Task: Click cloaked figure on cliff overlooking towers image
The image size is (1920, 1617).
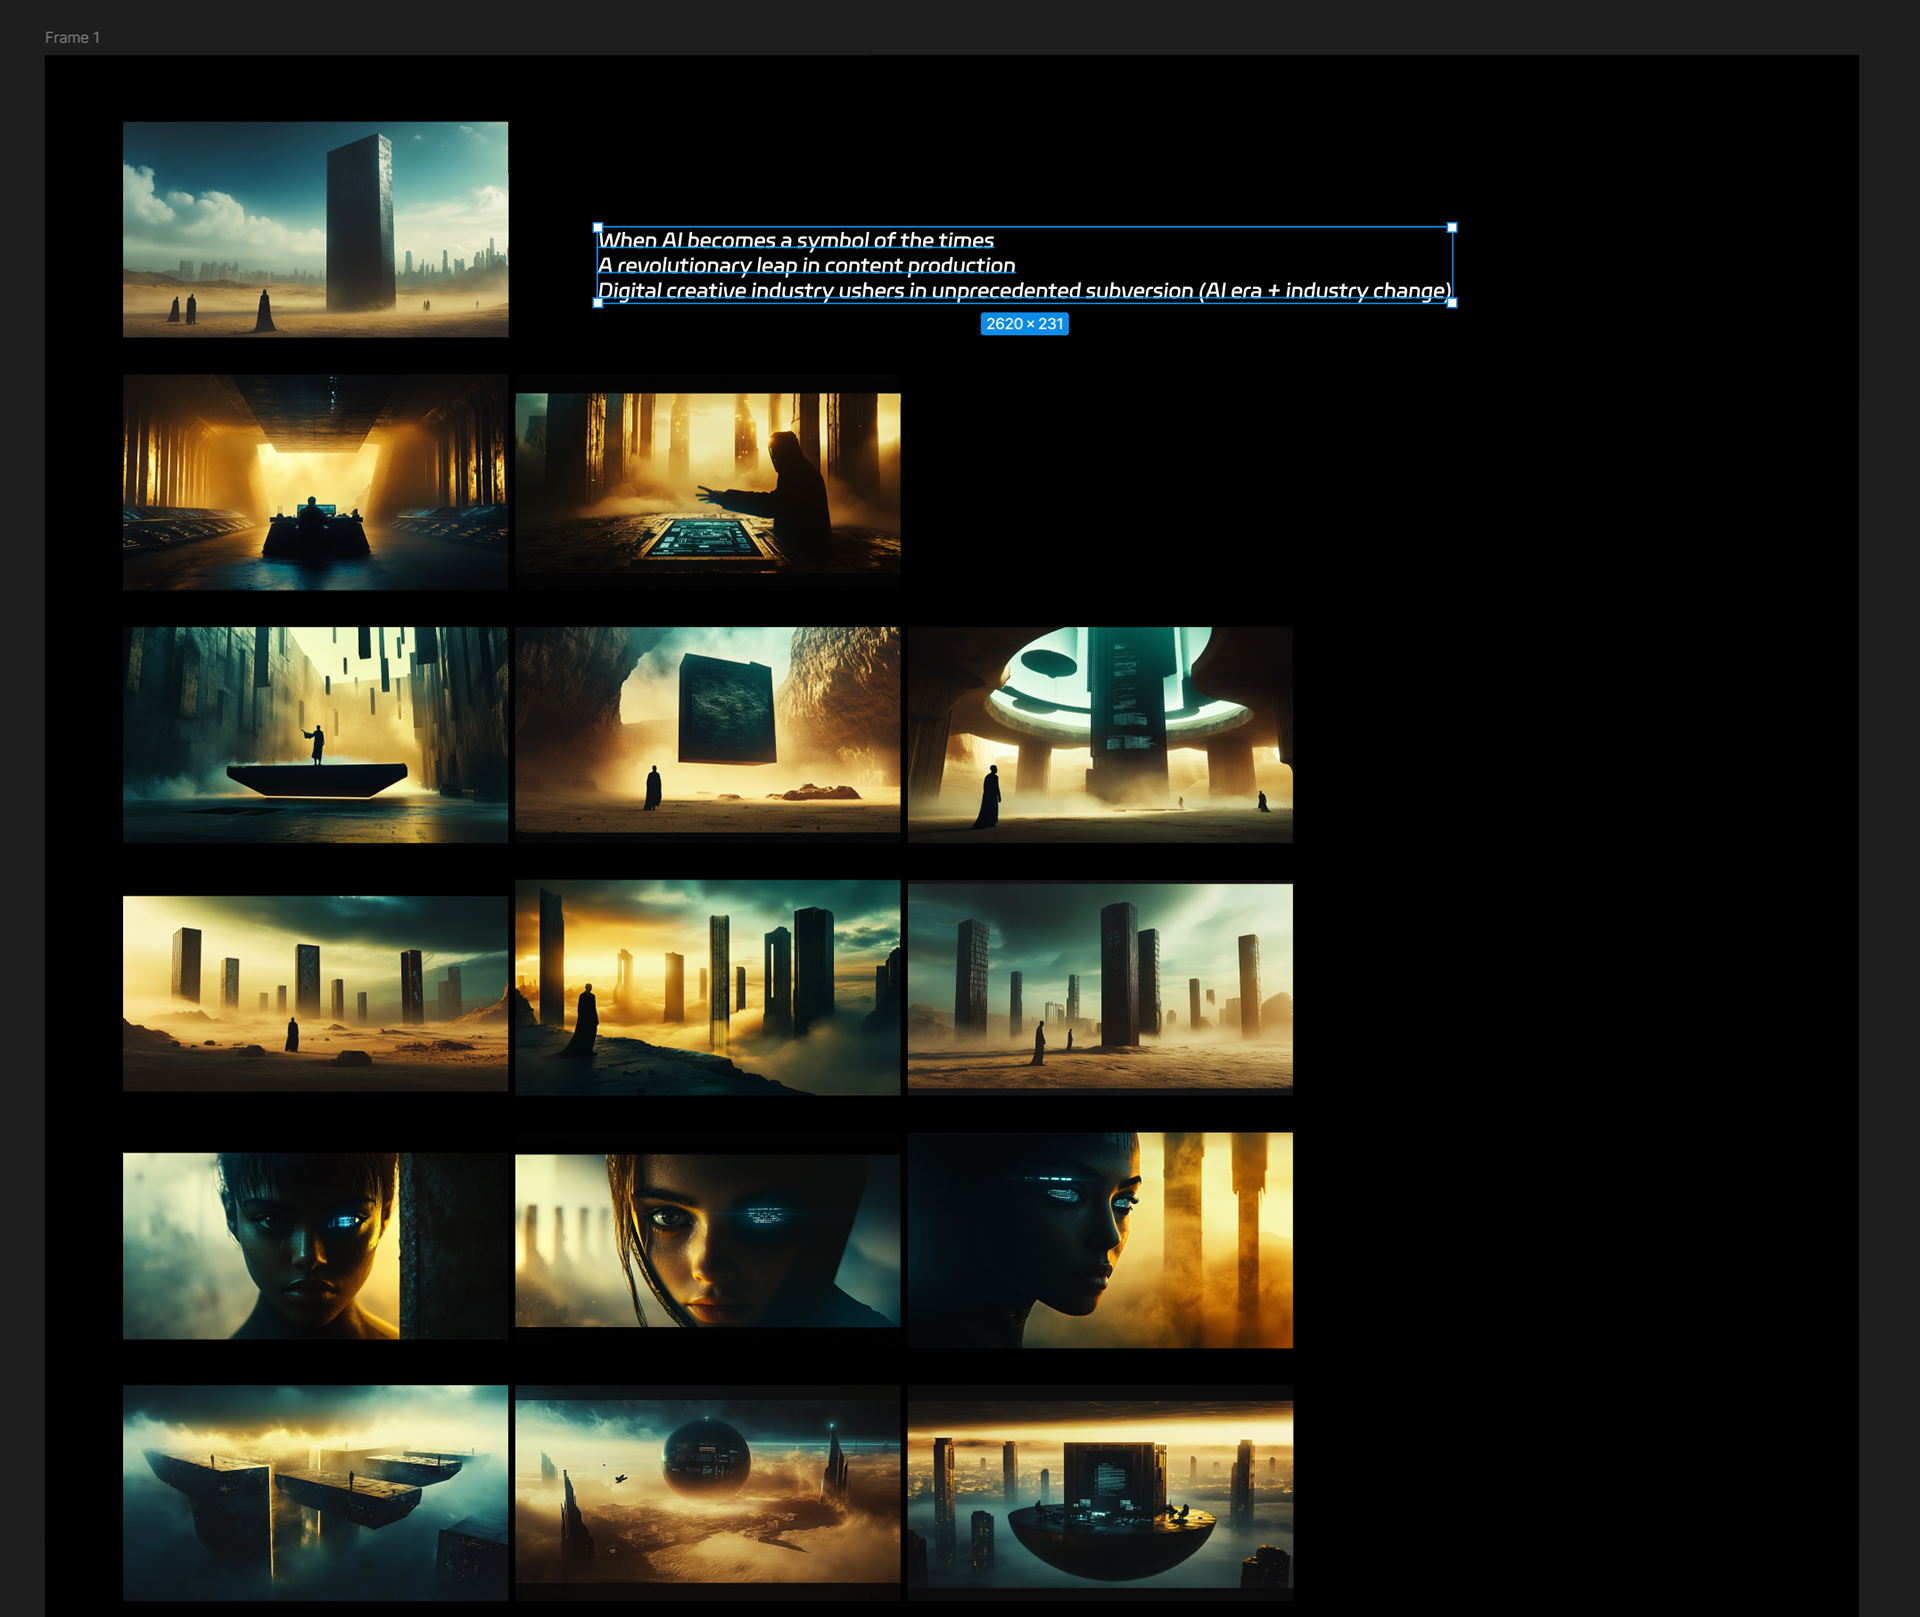Action: coord(707,987)
